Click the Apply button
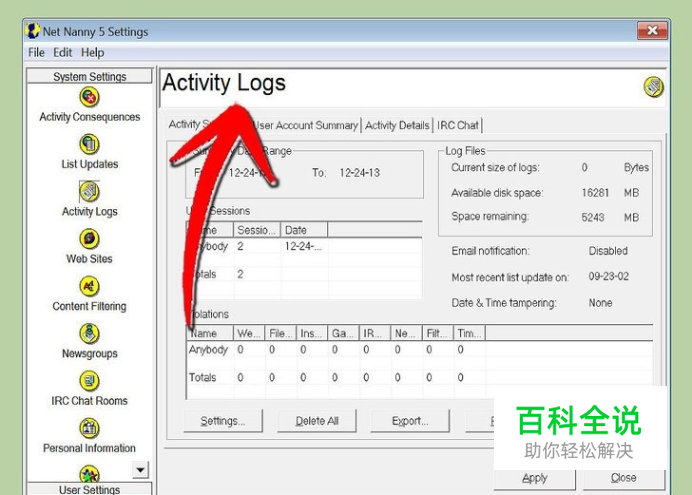The height and width of the screenshot is (495, 692). (534, 479)
